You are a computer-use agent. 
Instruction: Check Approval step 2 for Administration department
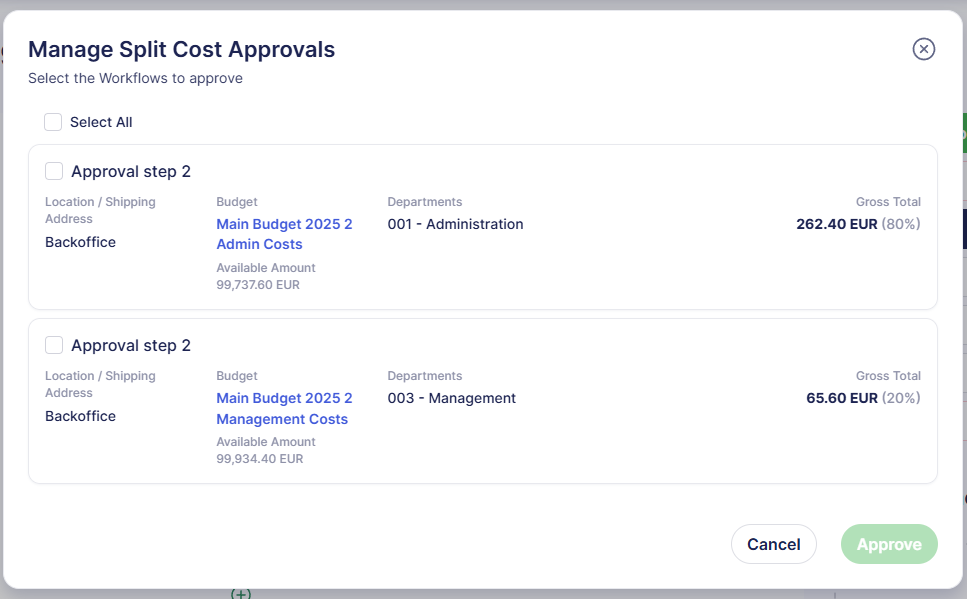54,171
